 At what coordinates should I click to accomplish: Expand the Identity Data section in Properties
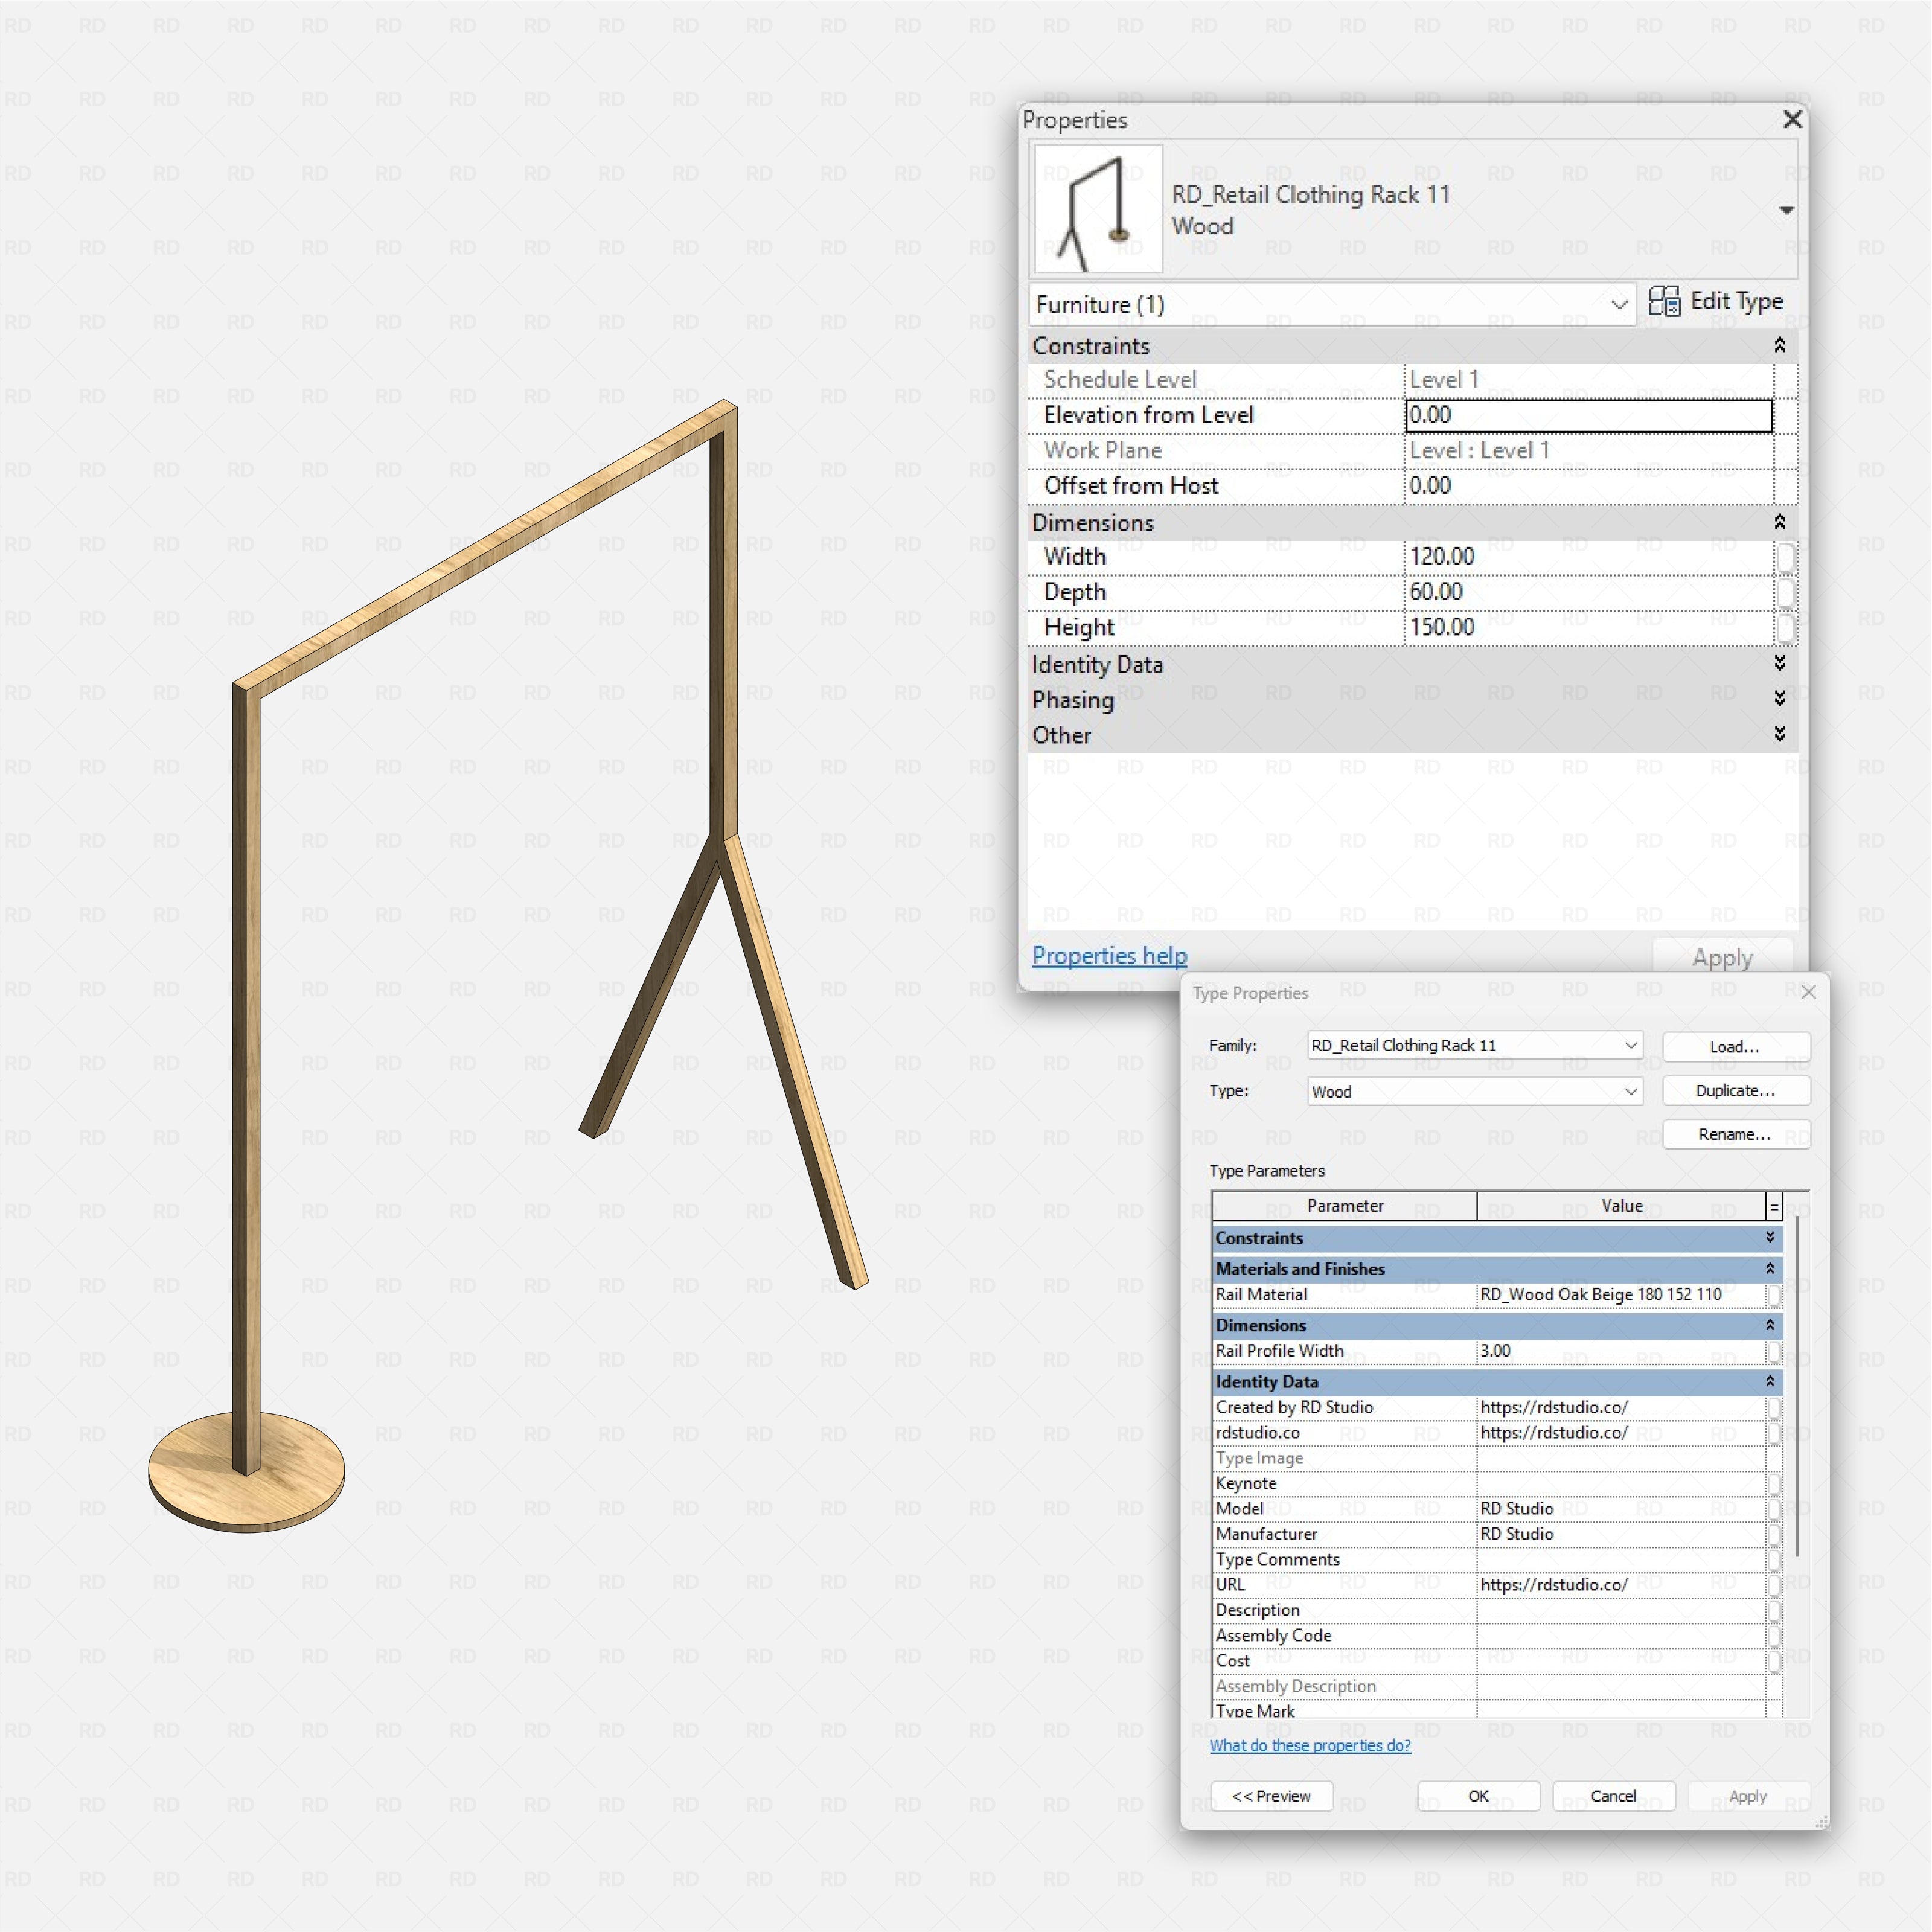point(1780,663)
